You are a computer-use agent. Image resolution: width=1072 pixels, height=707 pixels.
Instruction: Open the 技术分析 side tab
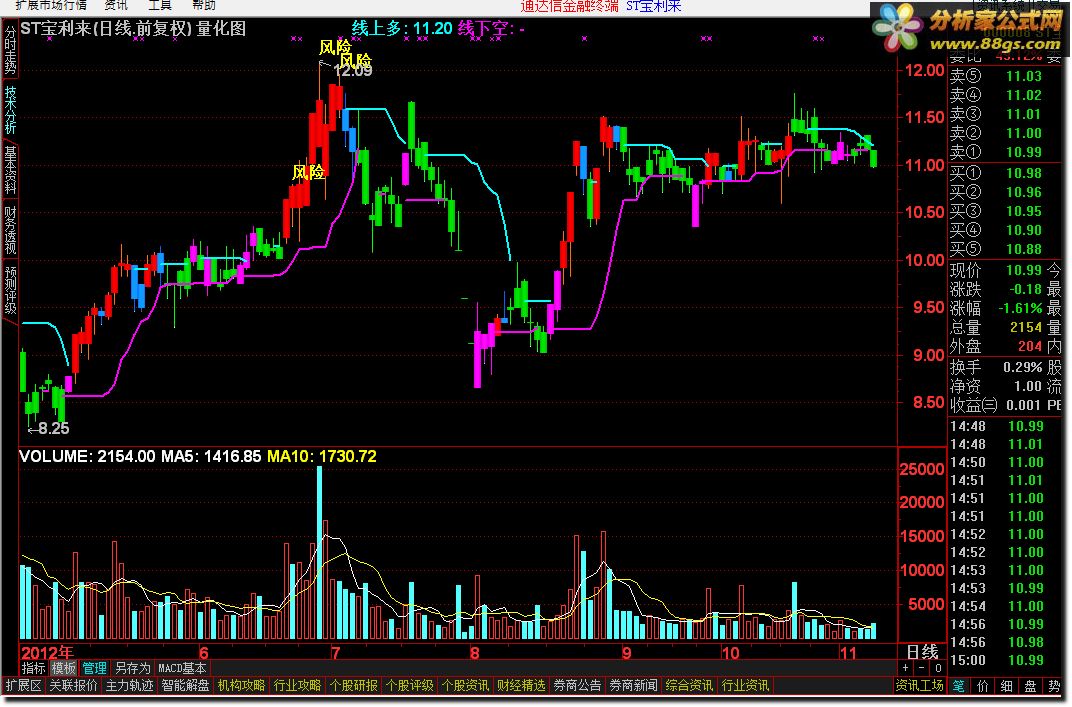click(x=10, y=109)
